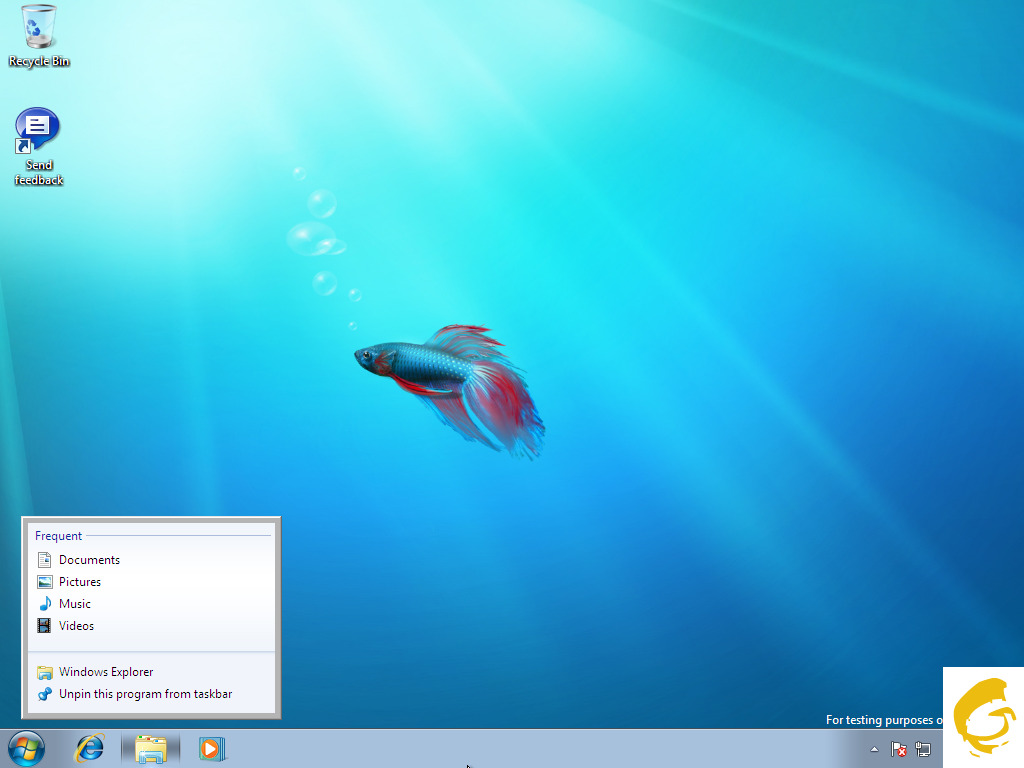Click the pushpin icon next to Unpin
Viewport: 1024px width, 768px height.
tap(44, 694)
